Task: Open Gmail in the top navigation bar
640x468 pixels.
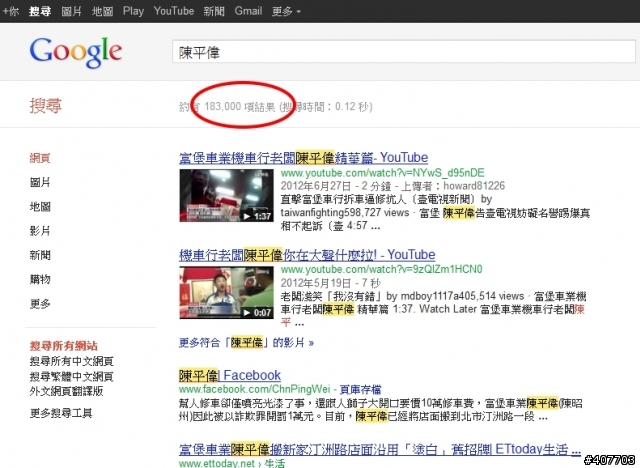Action: click(248, 11)
